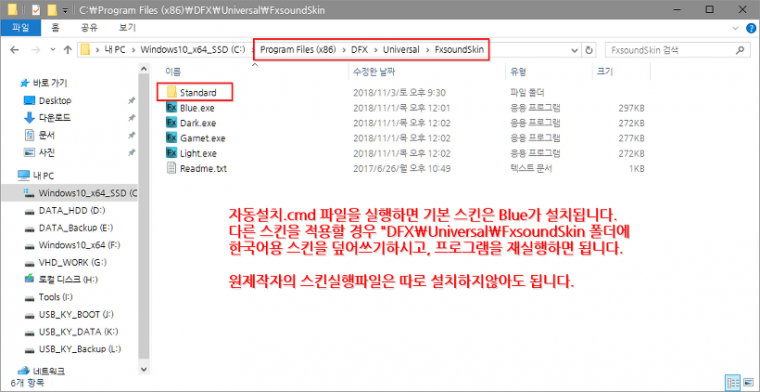Refresh the FxsoundSkin folder view
The height and width of the screenshot is (392, 760).
589,50
